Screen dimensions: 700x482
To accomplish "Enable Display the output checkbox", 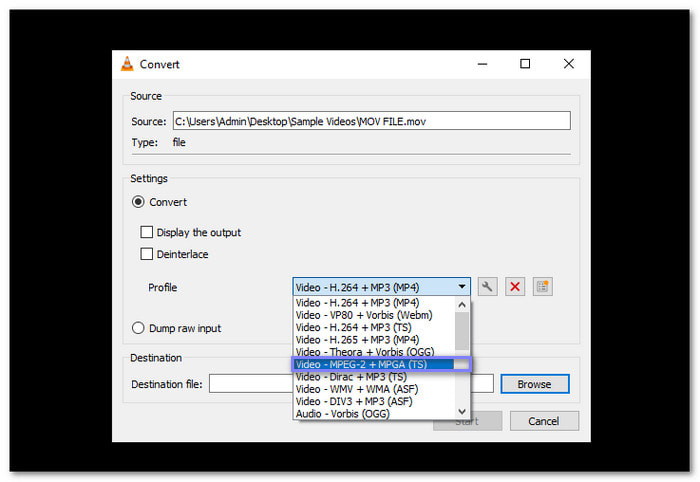I will tap(147, 233).
